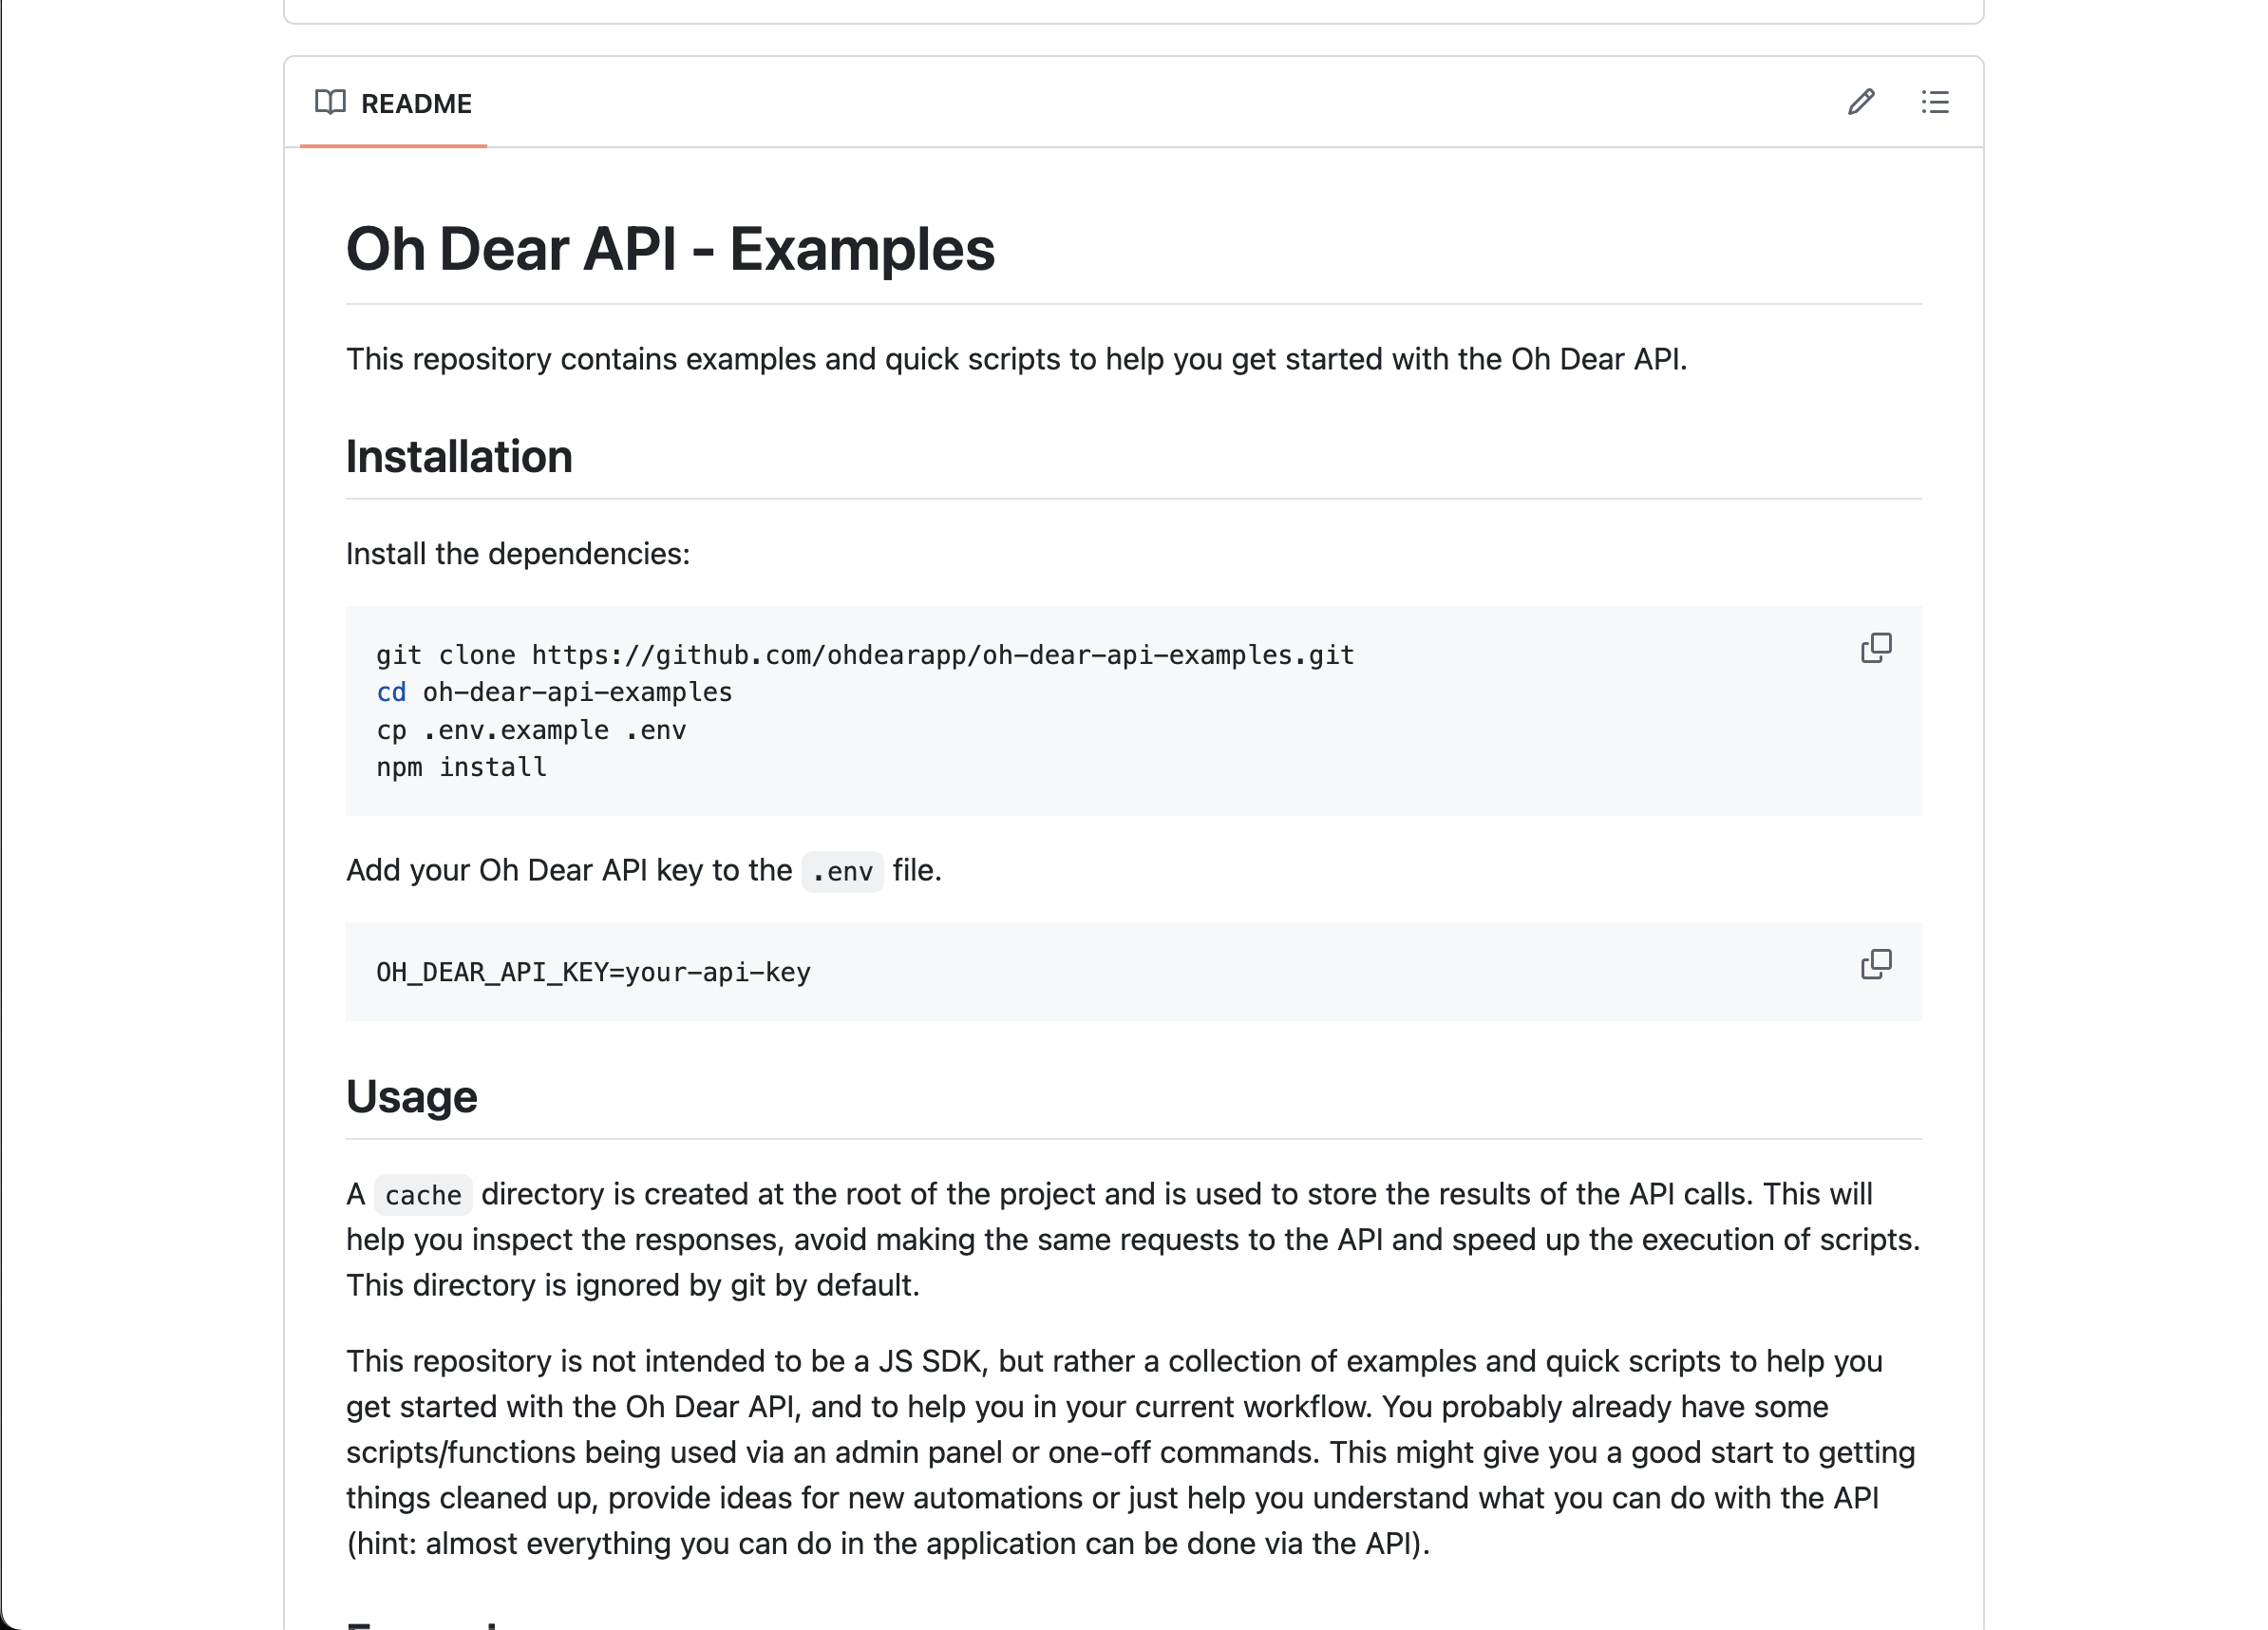Click the cp .env.example .env line
This screenshot has height=1630, width=2268.
(x=531, y=730)
